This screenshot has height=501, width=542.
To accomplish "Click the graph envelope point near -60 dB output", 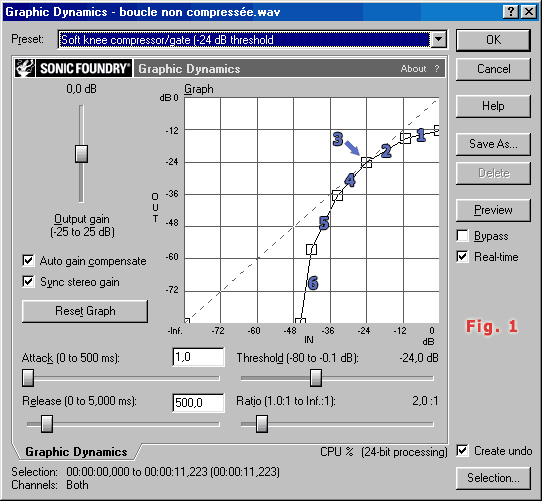I will [311, 249].
